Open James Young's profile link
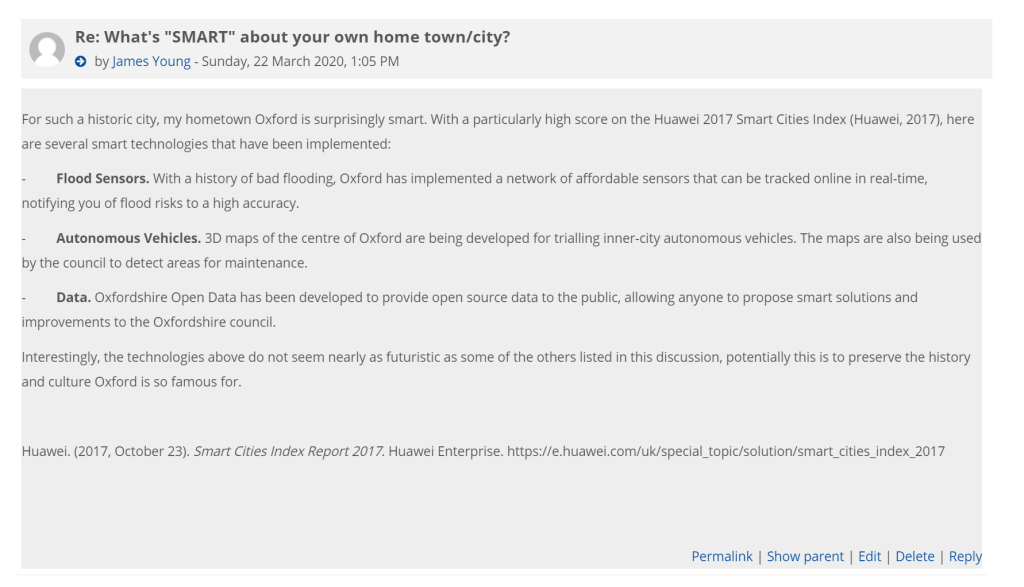The image size is (1024, 587). click(x=151, y=61)
